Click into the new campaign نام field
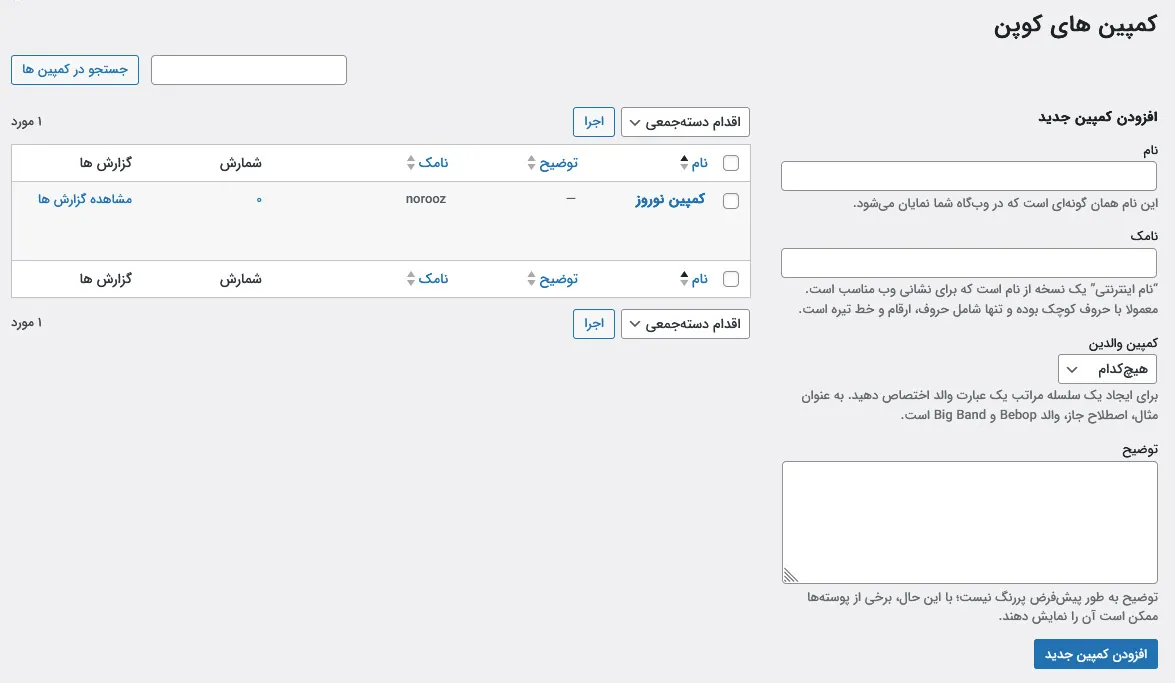 pos(969,176)
